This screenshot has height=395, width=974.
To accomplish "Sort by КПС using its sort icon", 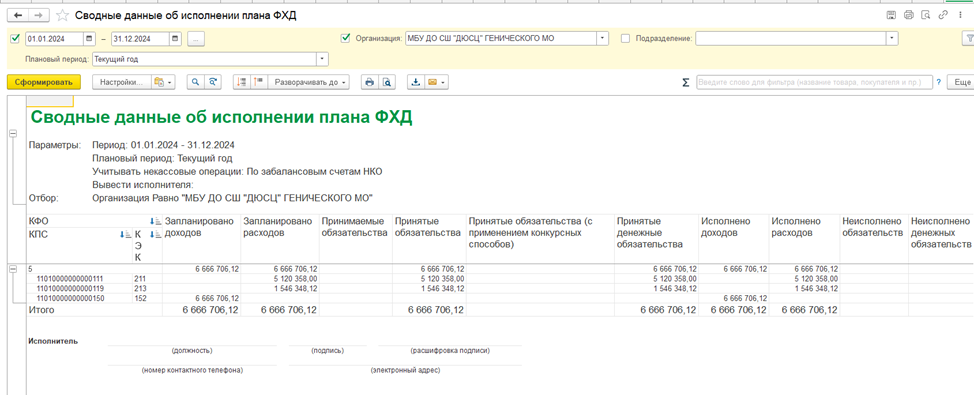I will point(125,234).
